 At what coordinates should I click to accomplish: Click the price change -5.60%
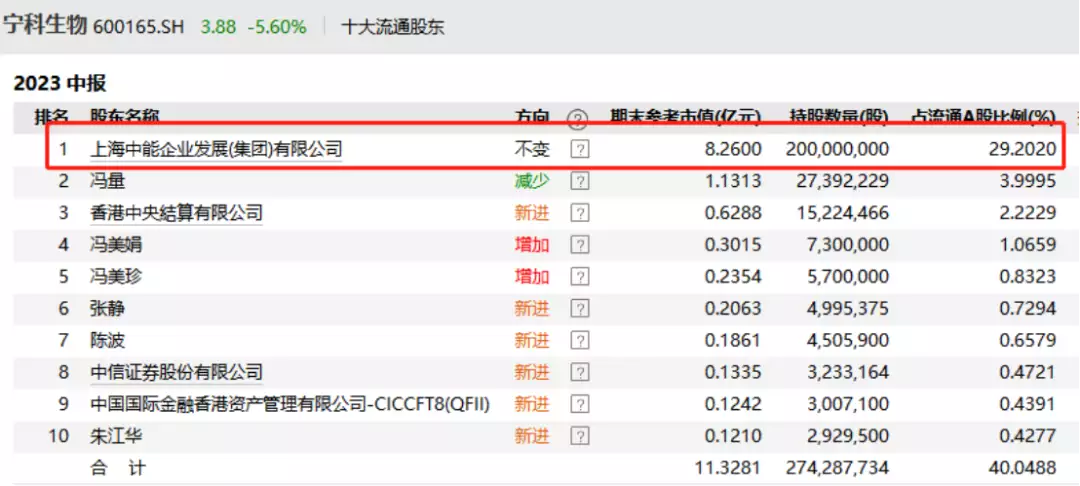click(277, 27)
